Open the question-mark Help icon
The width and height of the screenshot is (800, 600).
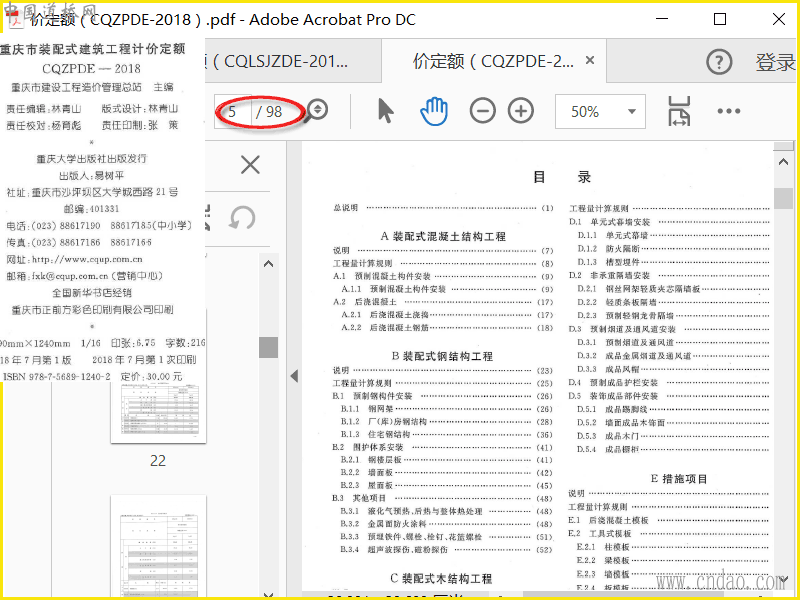719,62
